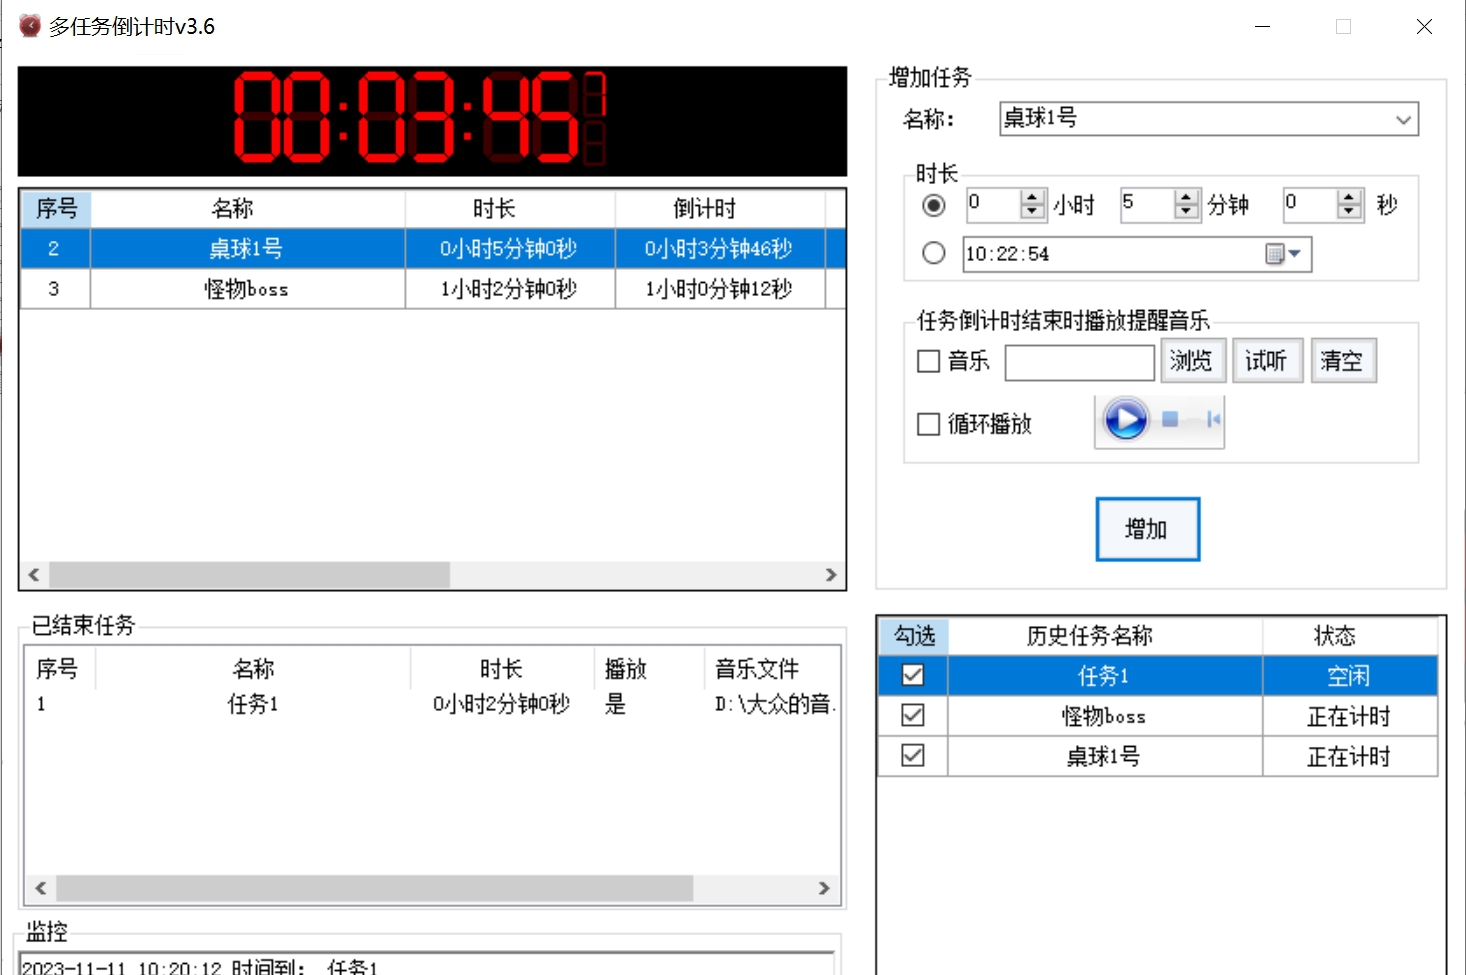Open the calendar dropdown of the time picker
Viewport: 1466px width, 975px height.
click(x=1284, y=254)
